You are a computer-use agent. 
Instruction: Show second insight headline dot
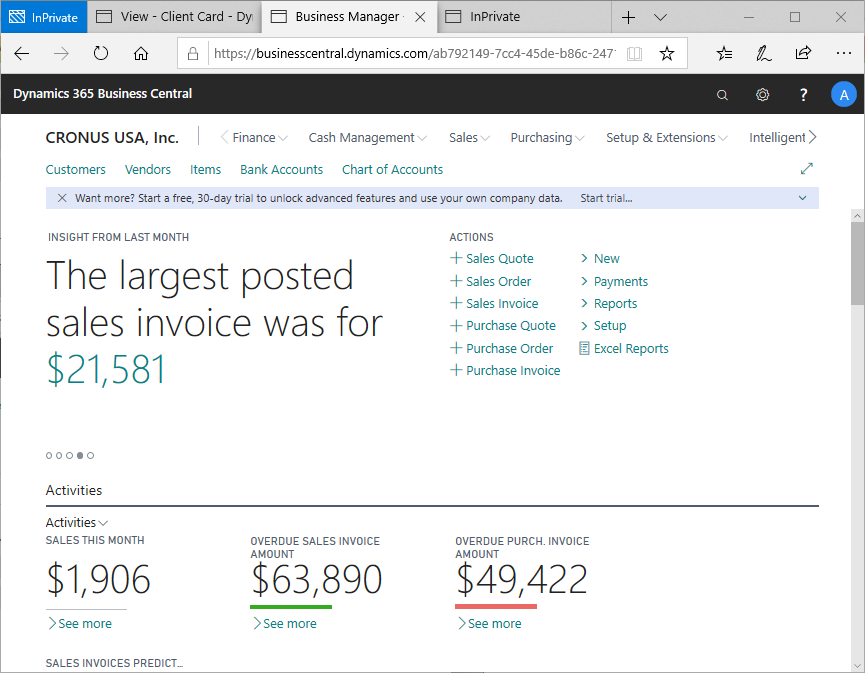59,456
